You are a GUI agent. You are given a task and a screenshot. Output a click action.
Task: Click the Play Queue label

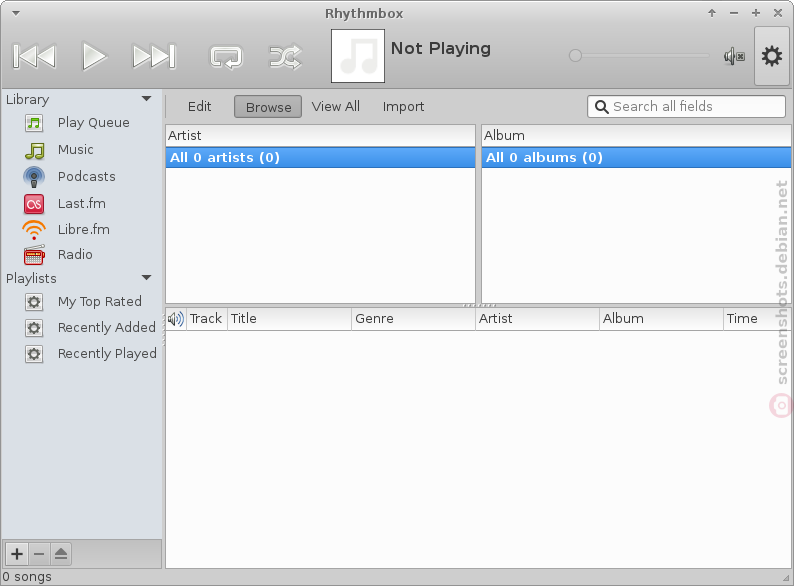[x=94, y=123]
